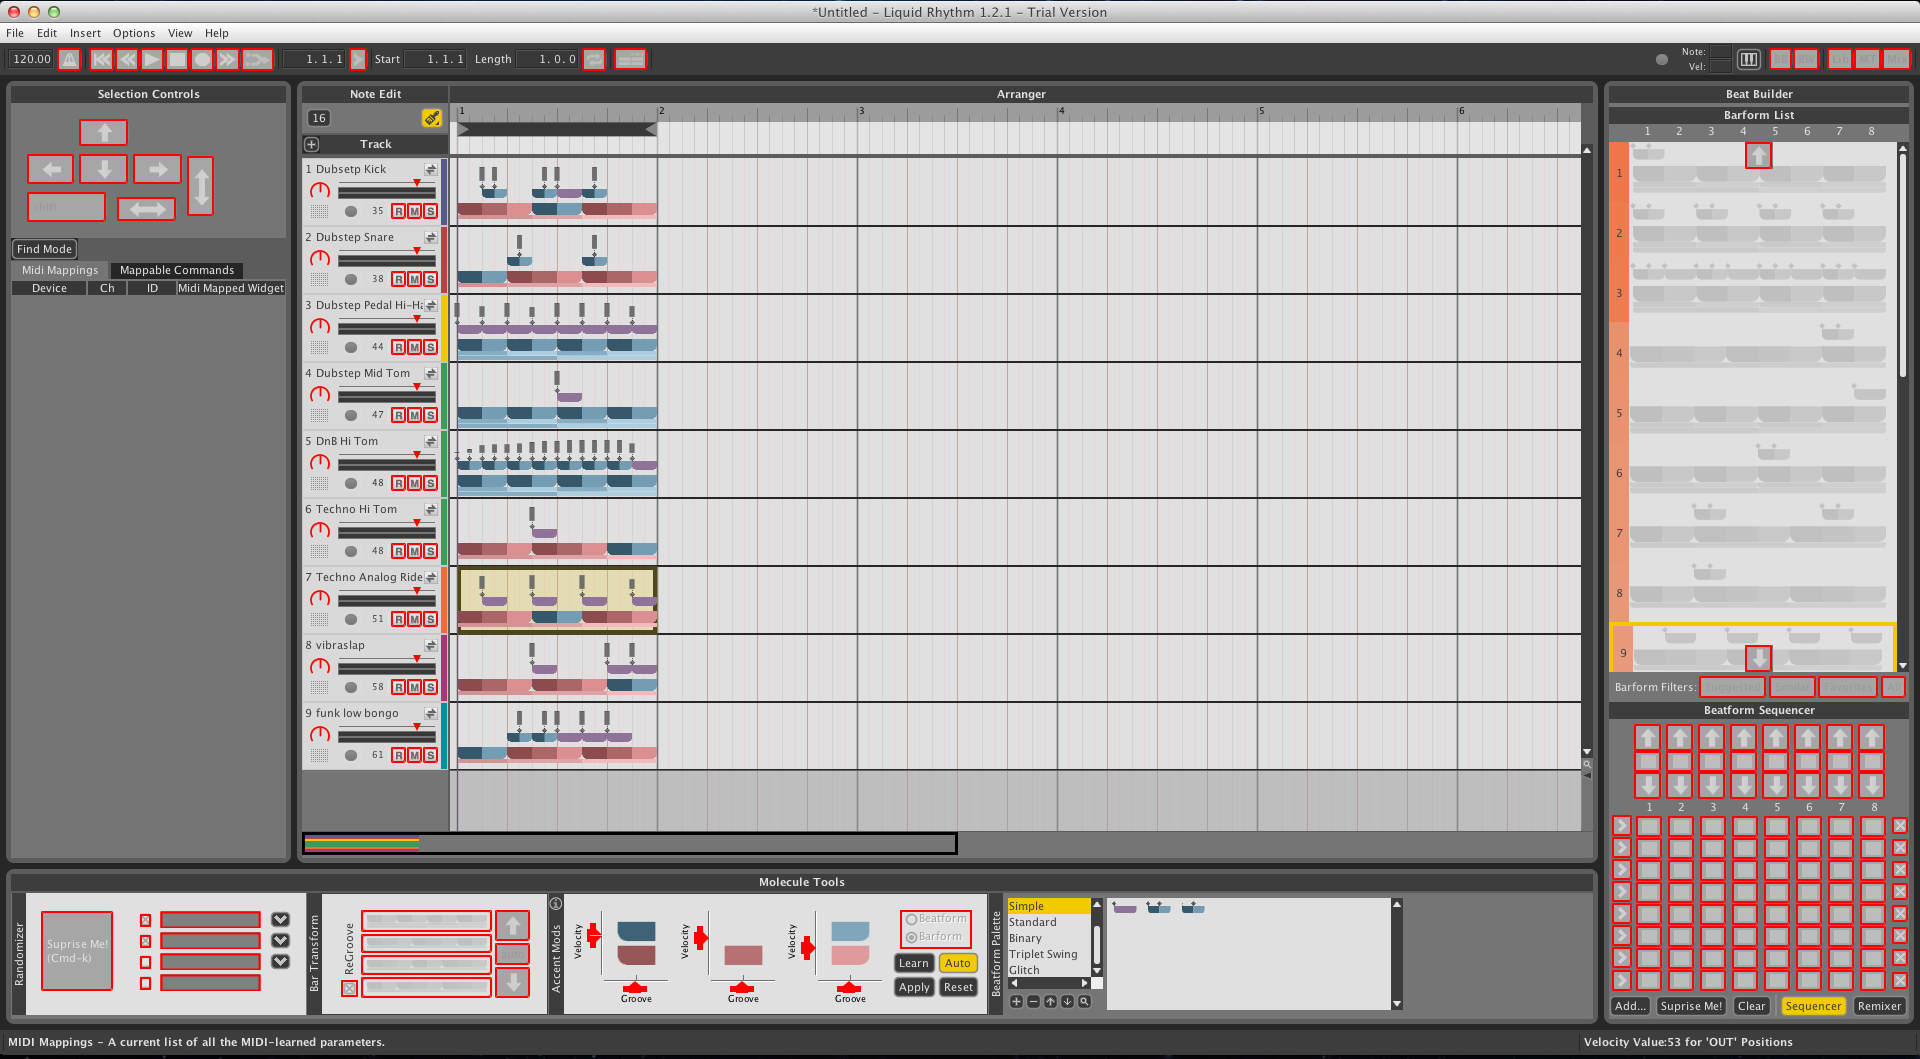
Task: Mute the Techno Analog Ride track
Action: (415, 619)
